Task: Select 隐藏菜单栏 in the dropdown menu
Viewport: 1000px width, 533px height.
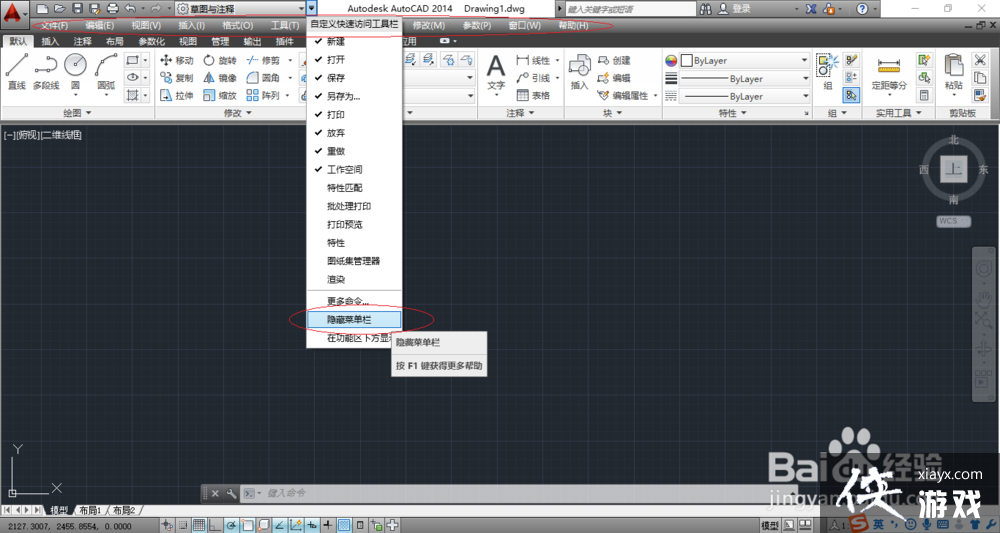Action: [355, 319]
